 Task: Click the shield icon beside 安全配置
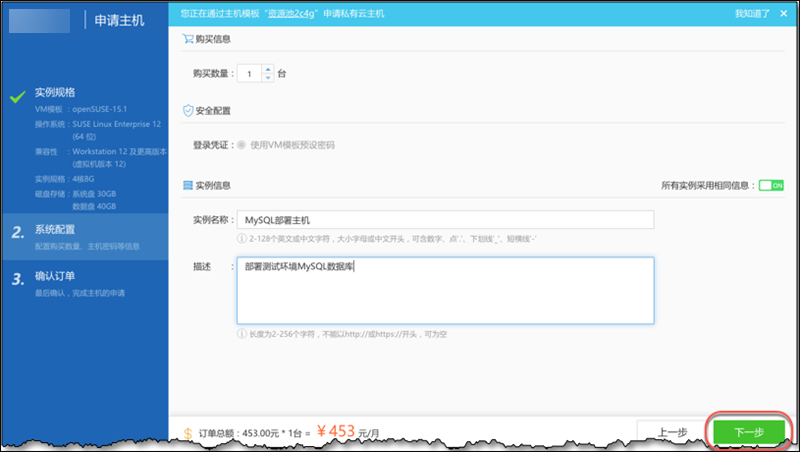187,111
